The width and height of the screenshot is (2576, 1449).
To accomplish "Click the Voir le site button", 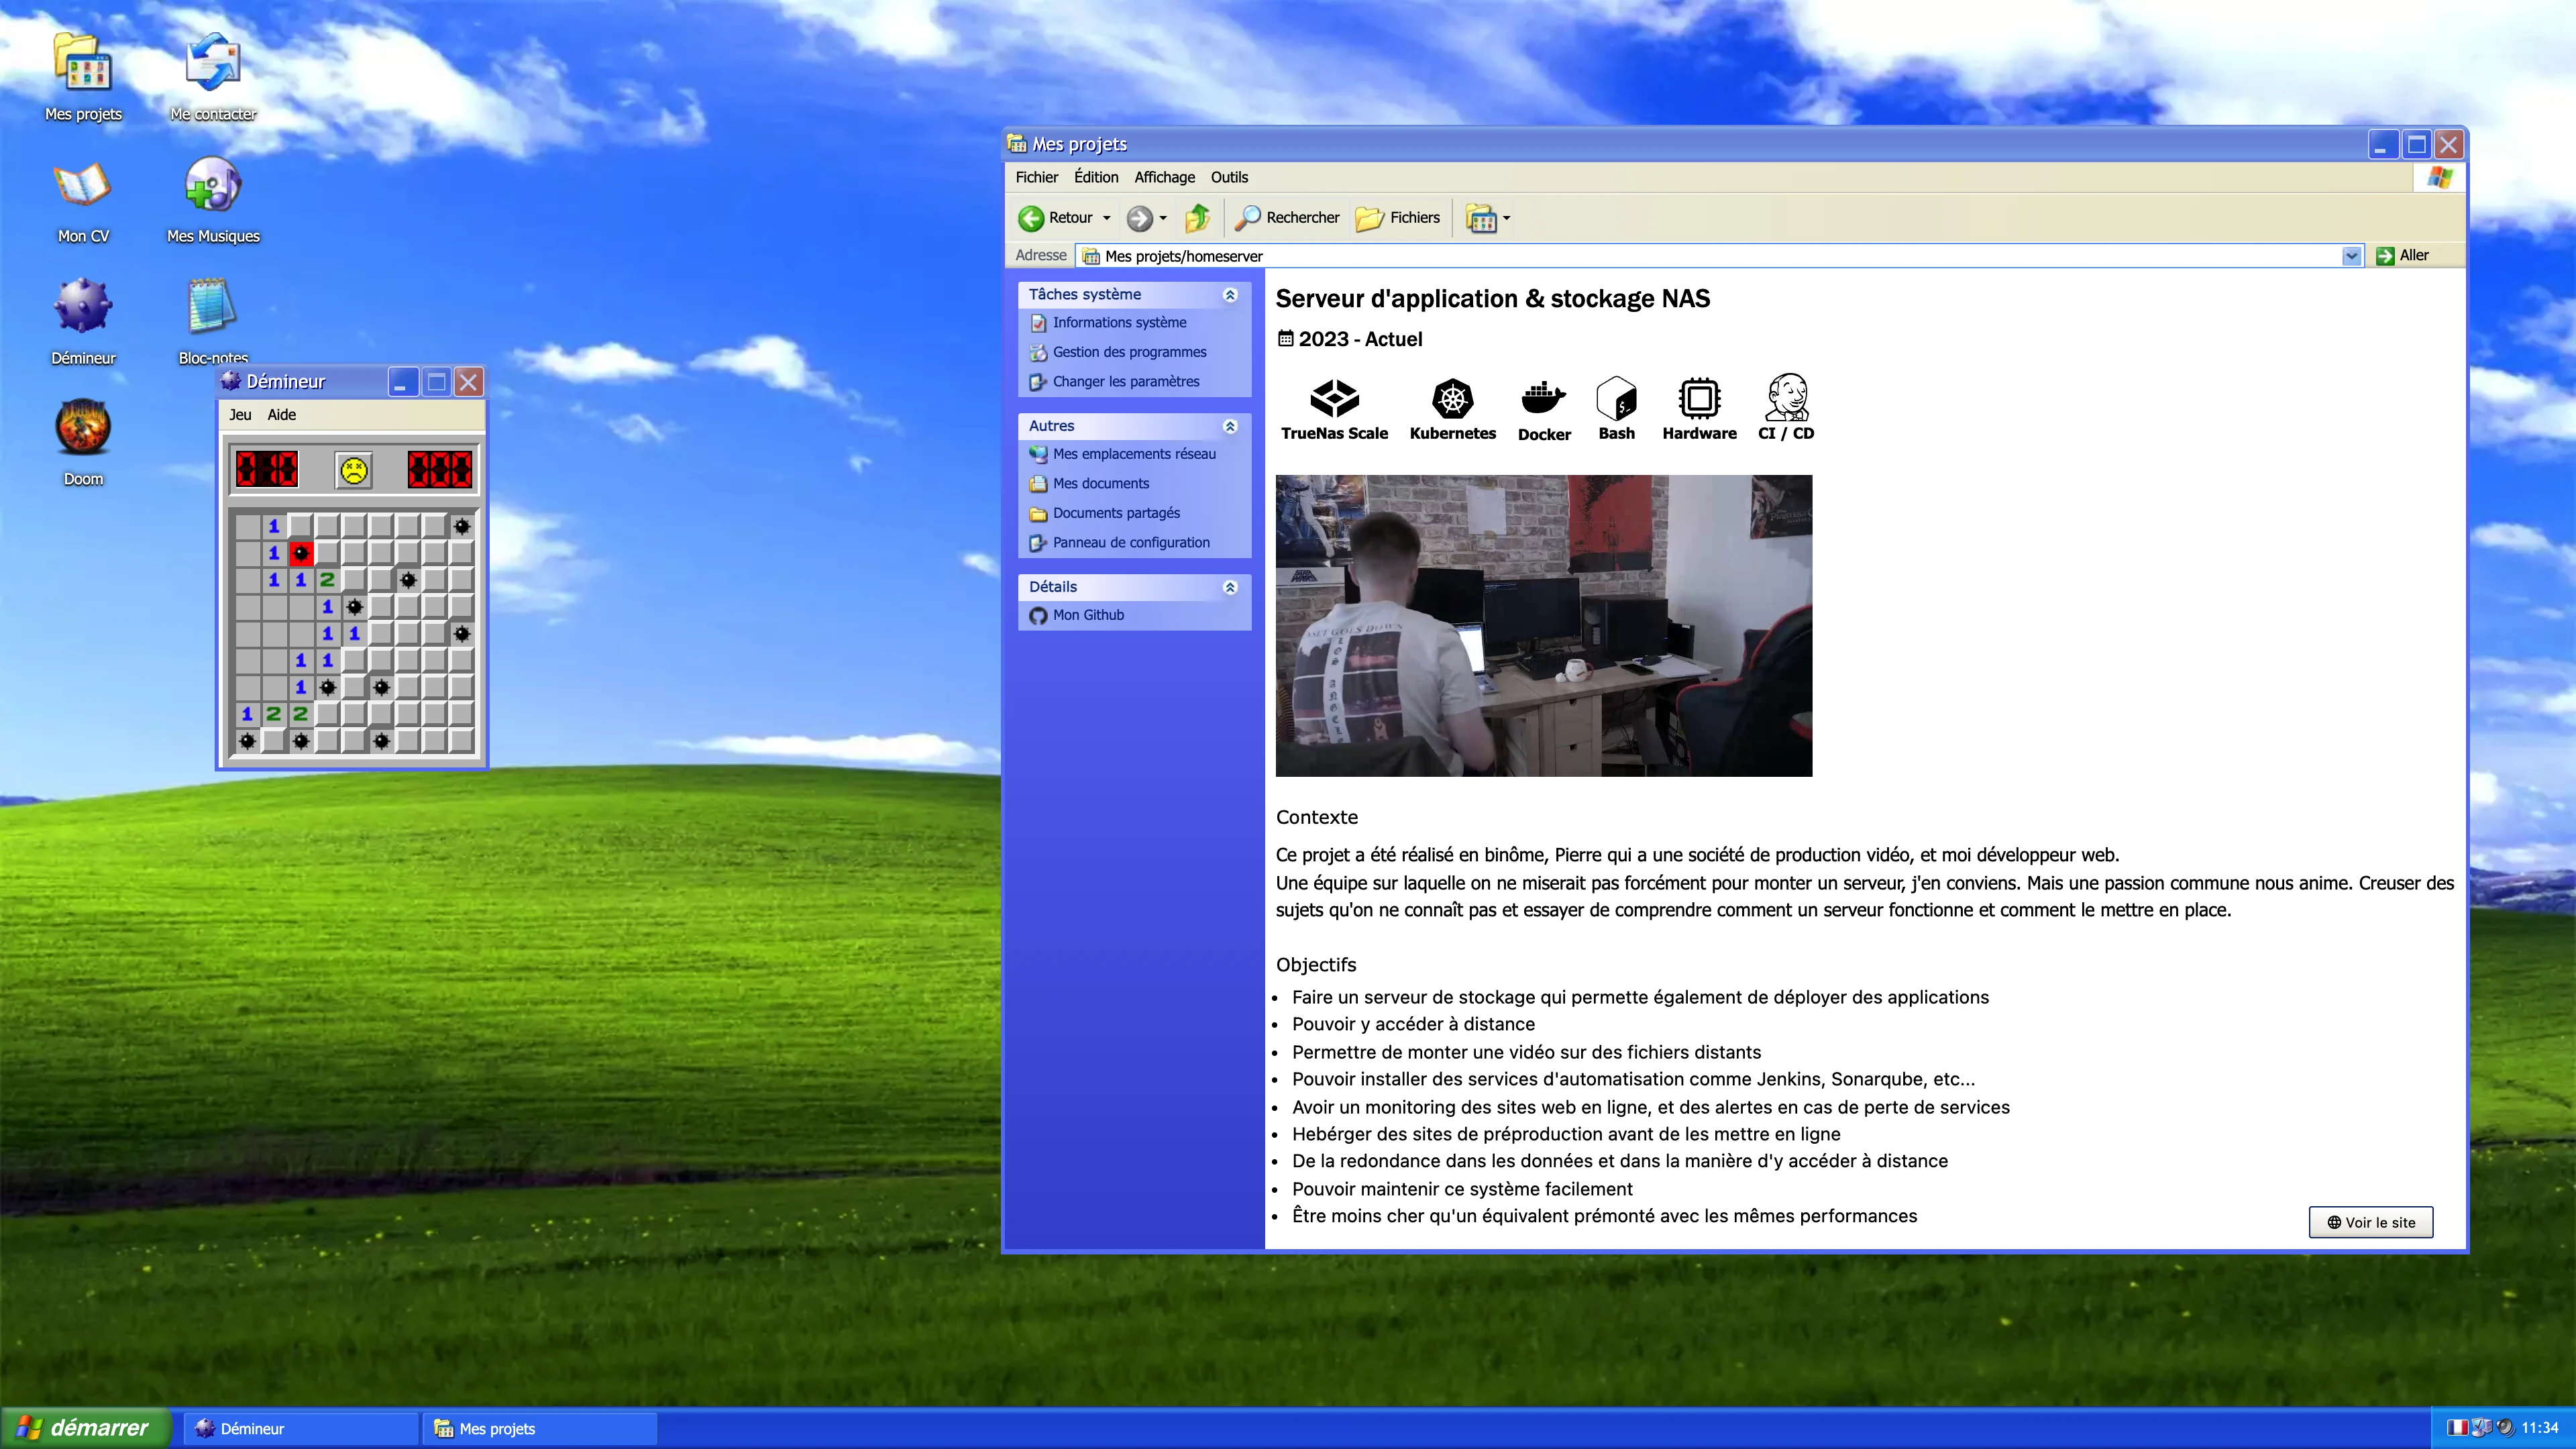I will point(2370,1222).
